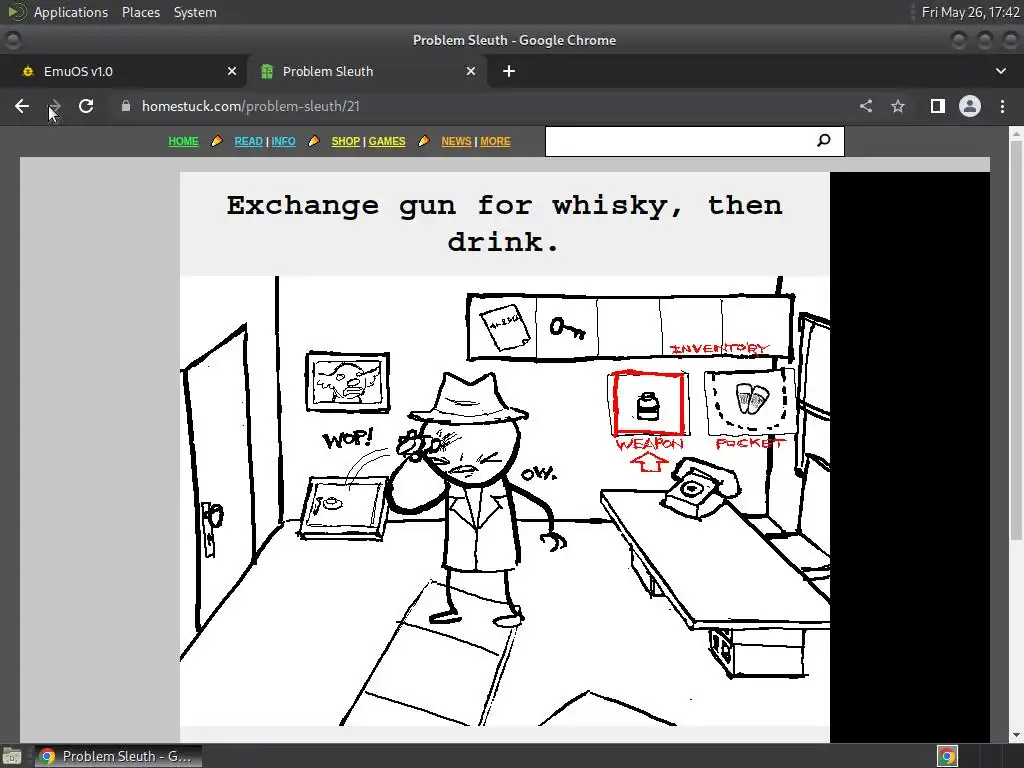Click the pocket slot item

(752, 398)
